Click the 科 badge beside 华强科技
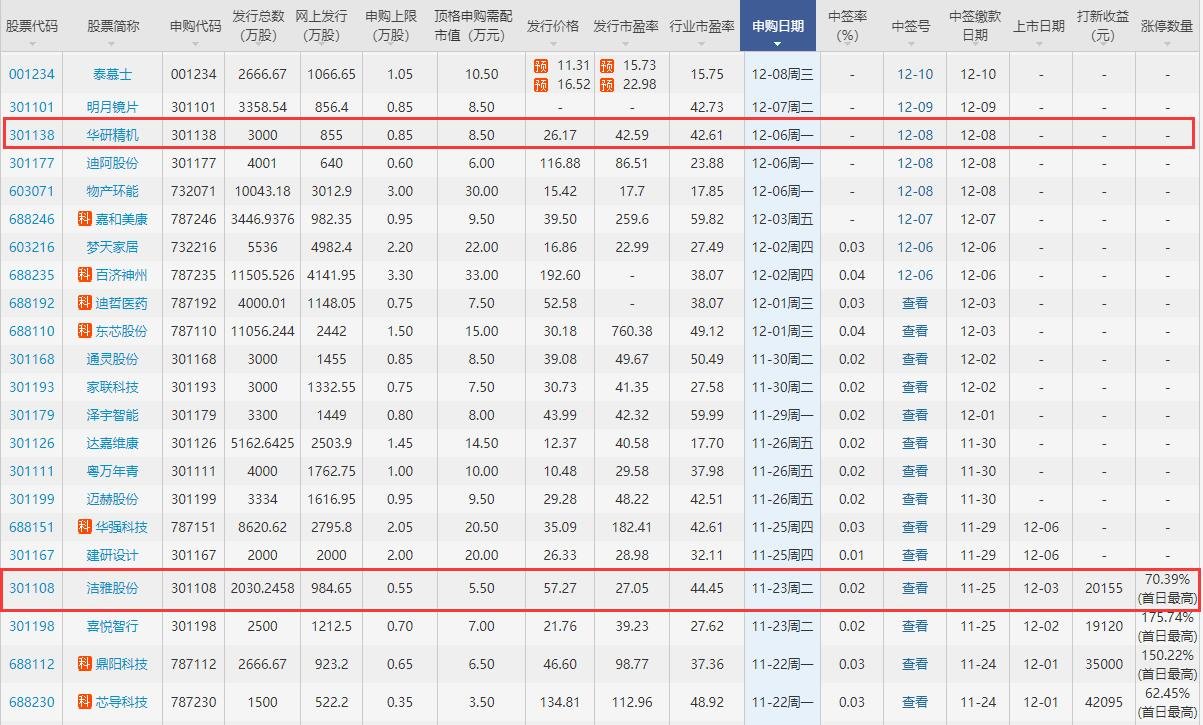Viewport: 1203px width, 725px height. 85,527
